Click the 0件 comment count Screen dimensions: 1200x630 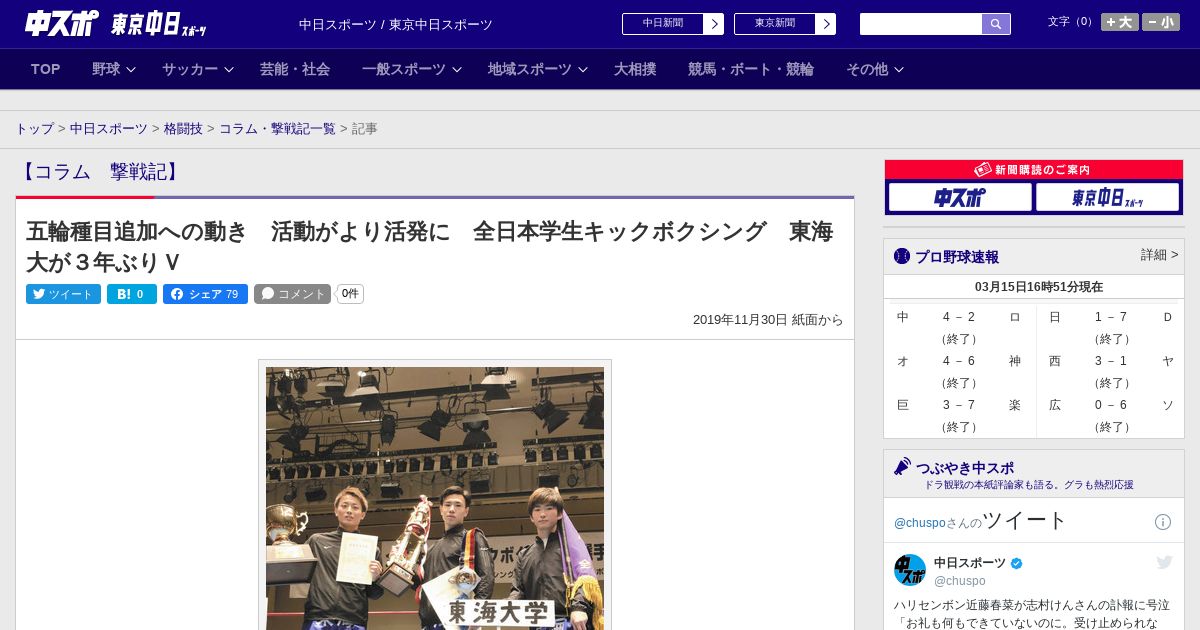[x=349, y=294]
